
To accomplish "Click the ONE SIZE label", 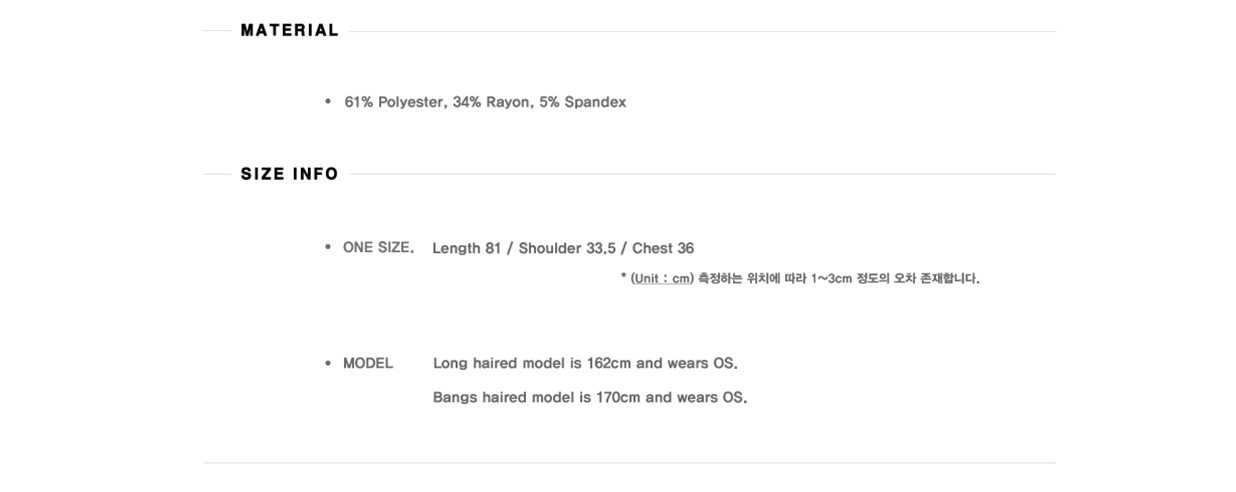I will click(378, 247).
